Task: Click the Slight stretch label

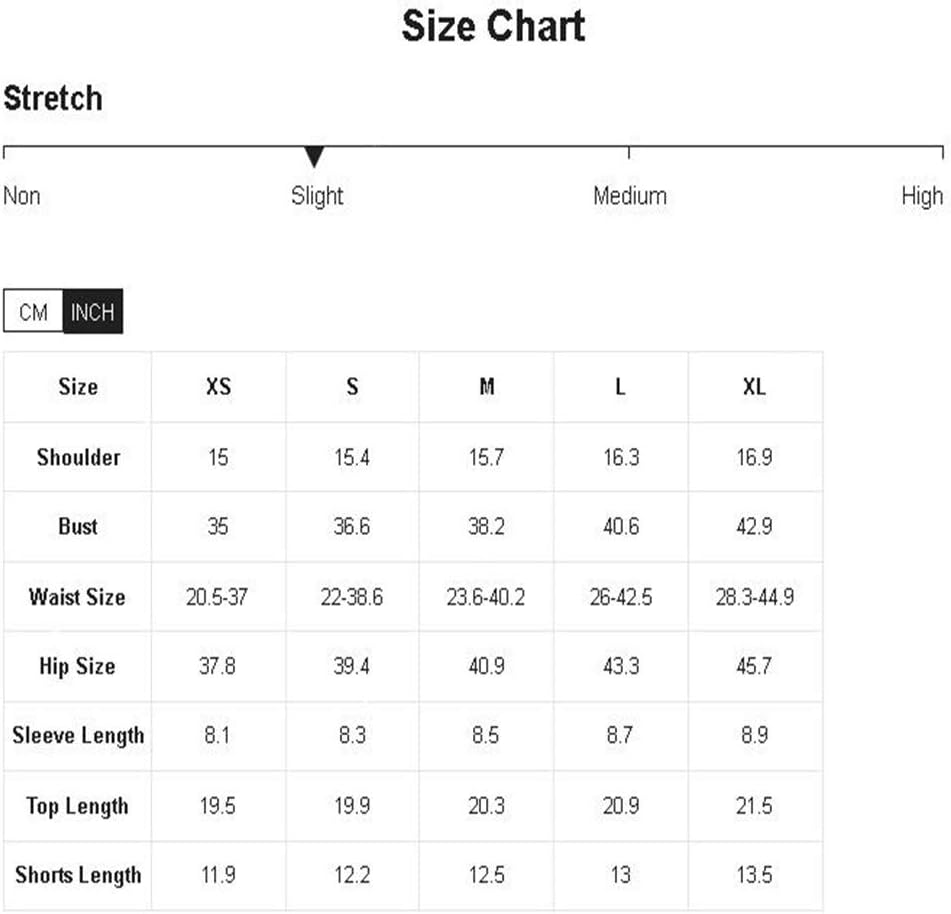Action: pos(317,196)
